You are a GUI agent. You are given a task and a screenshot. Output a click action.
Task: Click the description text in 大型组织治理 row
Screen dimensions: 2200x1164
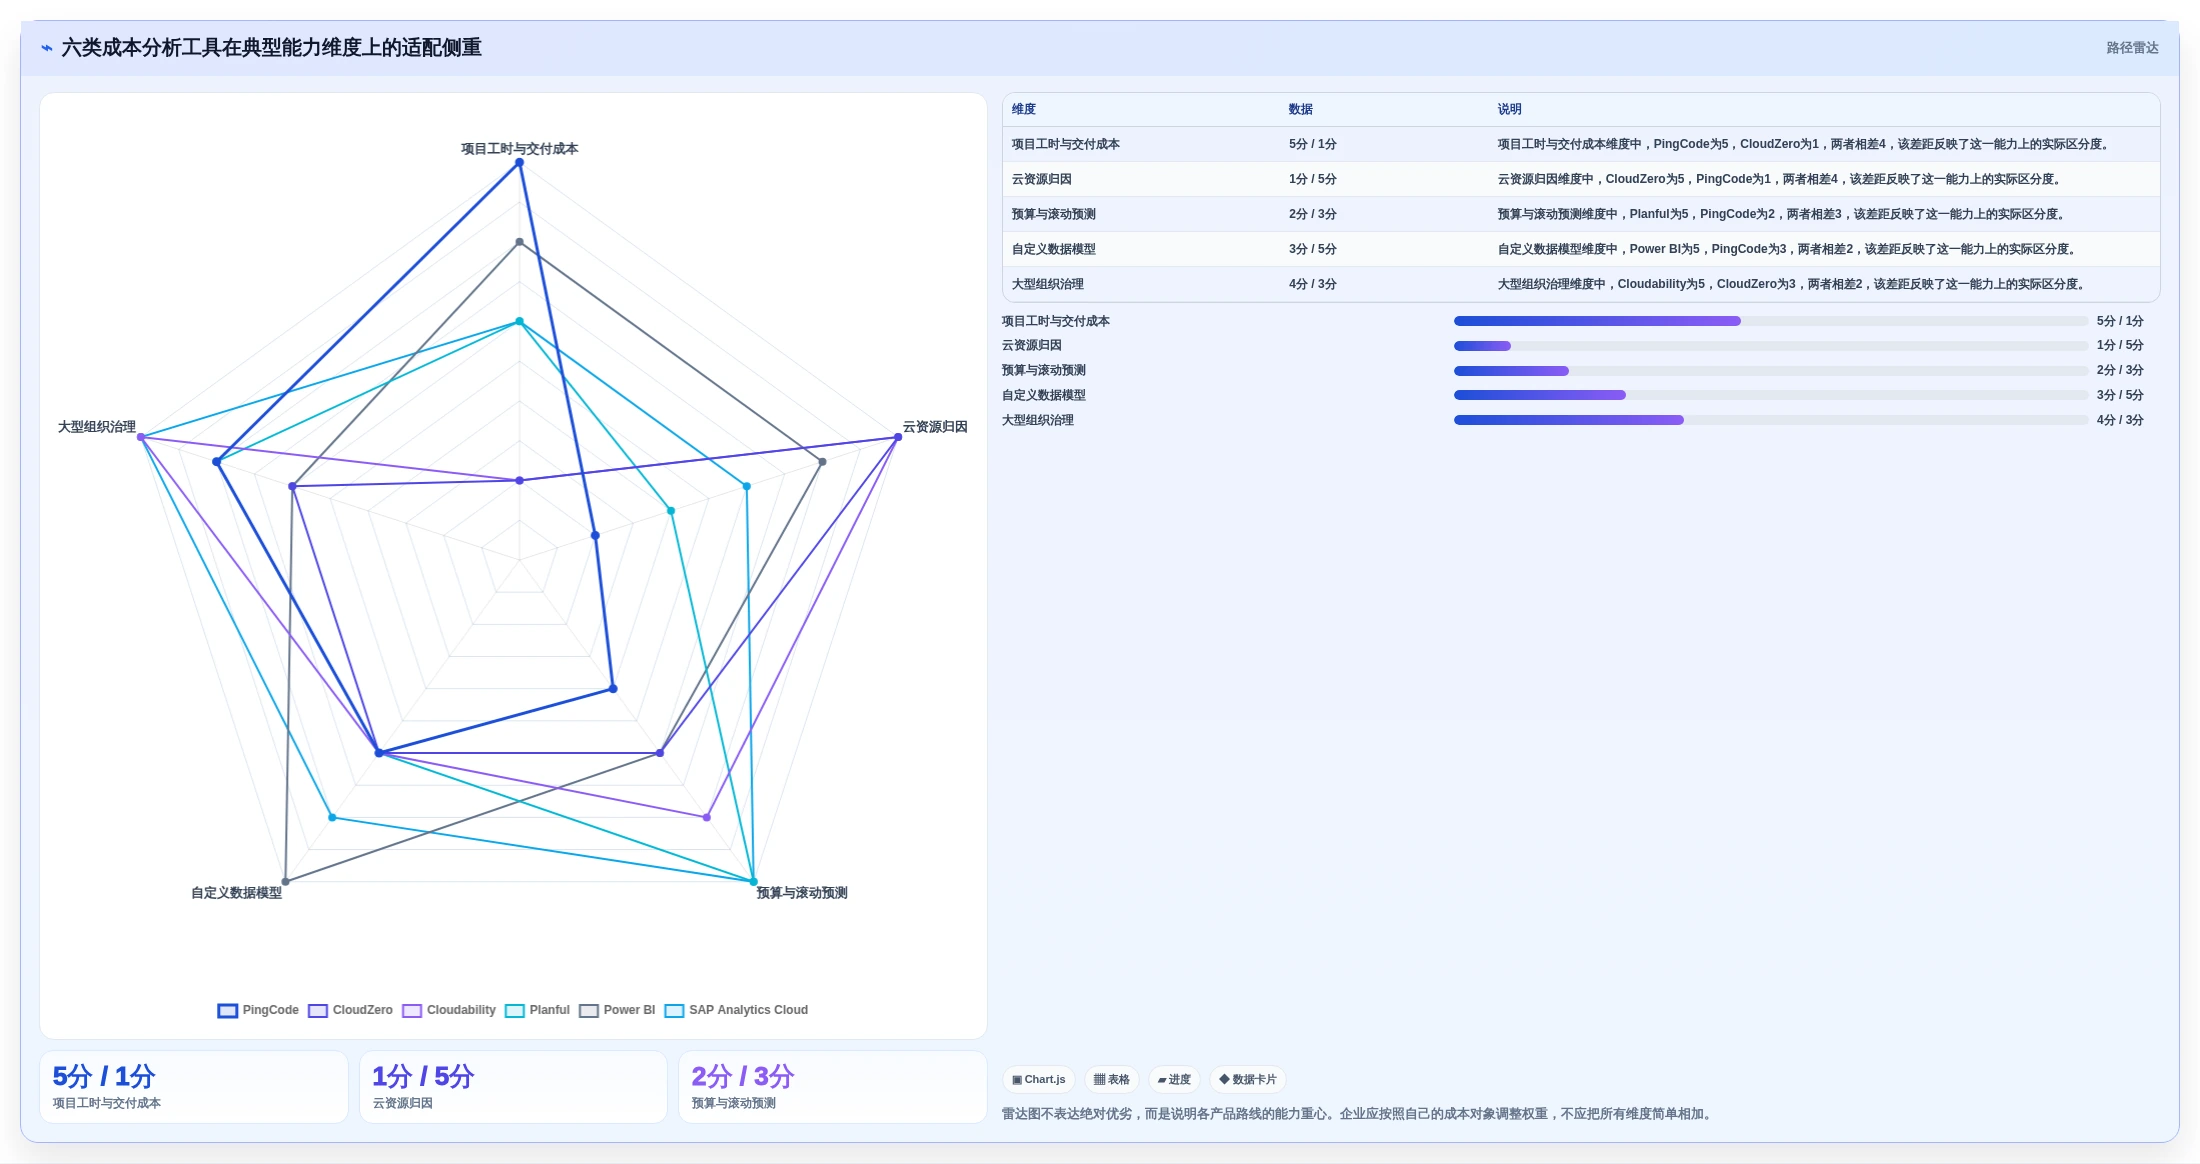(1793, 284)
